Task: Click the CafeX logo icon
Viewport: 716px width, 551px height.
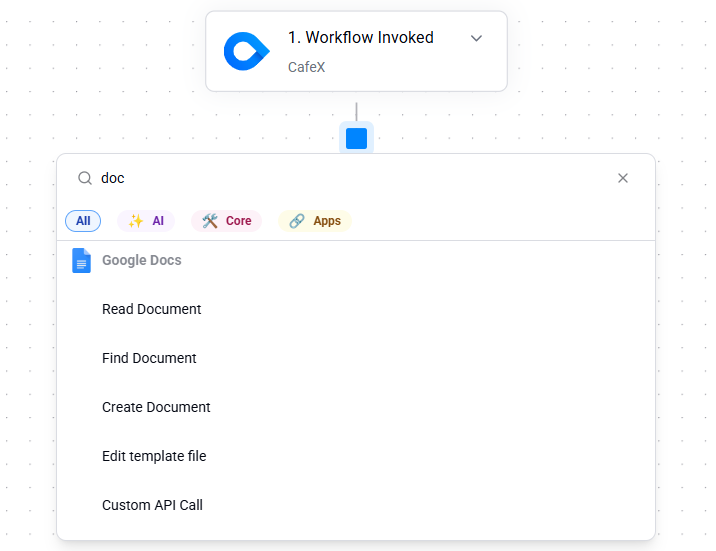Action: pos(247,51)
